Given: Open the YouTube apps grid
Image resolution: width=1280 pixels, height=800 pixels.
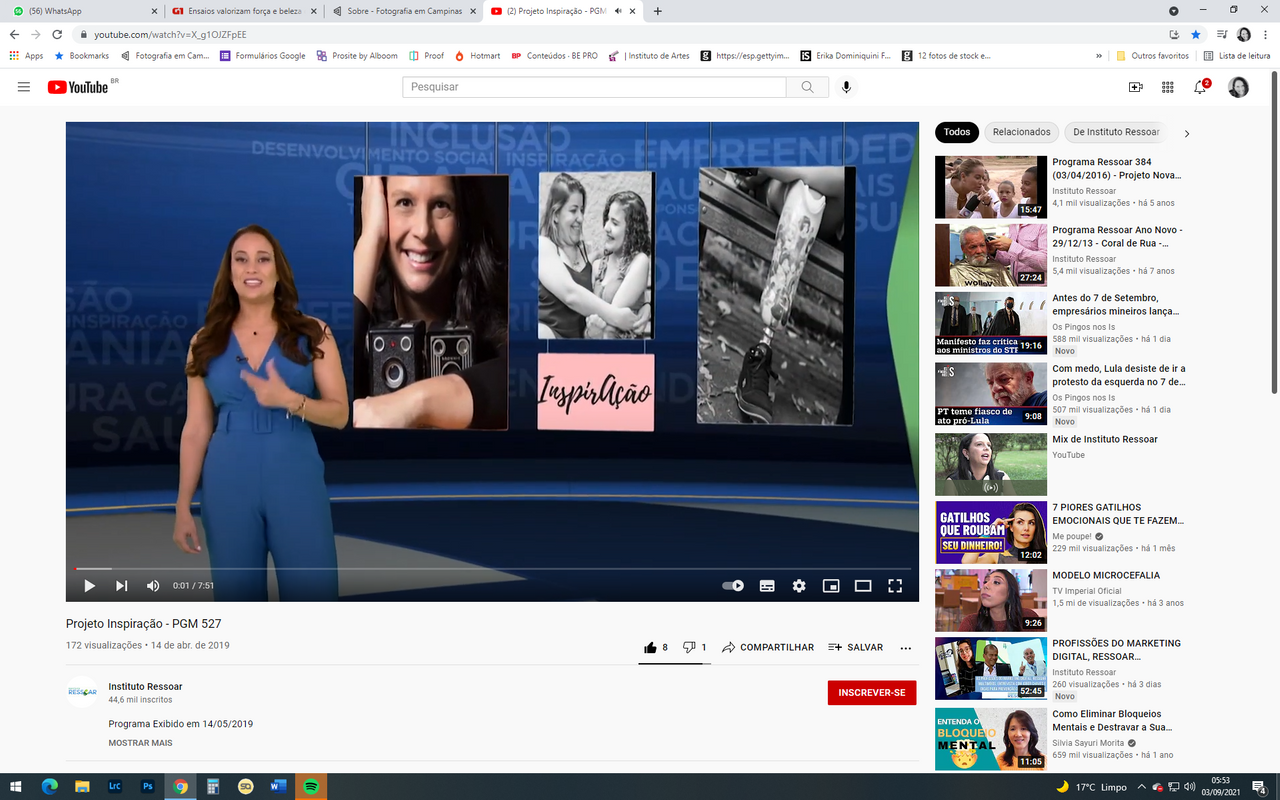Looking at the screenshot, I should pyautogui.click(x=1167, y=87).
